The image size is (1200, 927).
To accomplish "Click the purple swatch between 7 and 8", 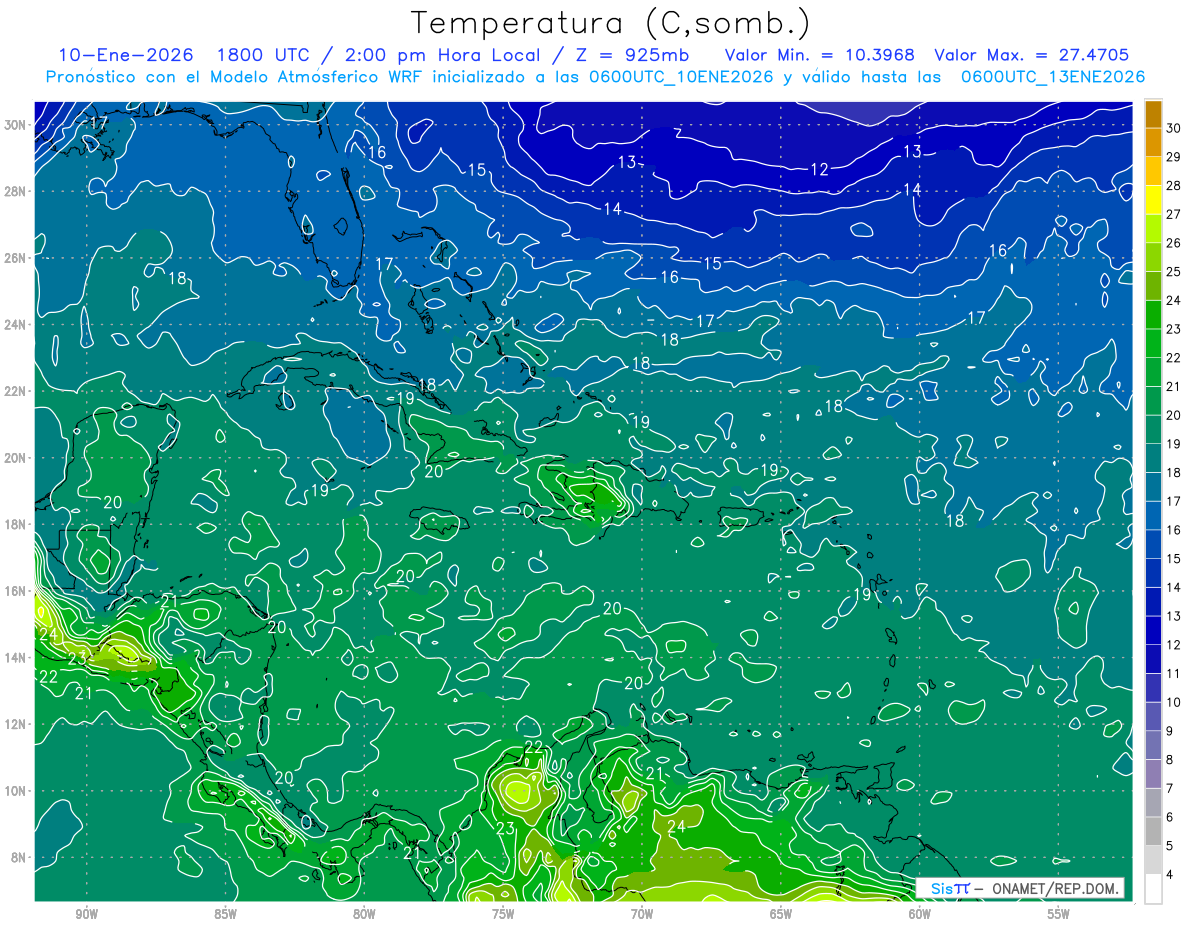I will 1153,774.
